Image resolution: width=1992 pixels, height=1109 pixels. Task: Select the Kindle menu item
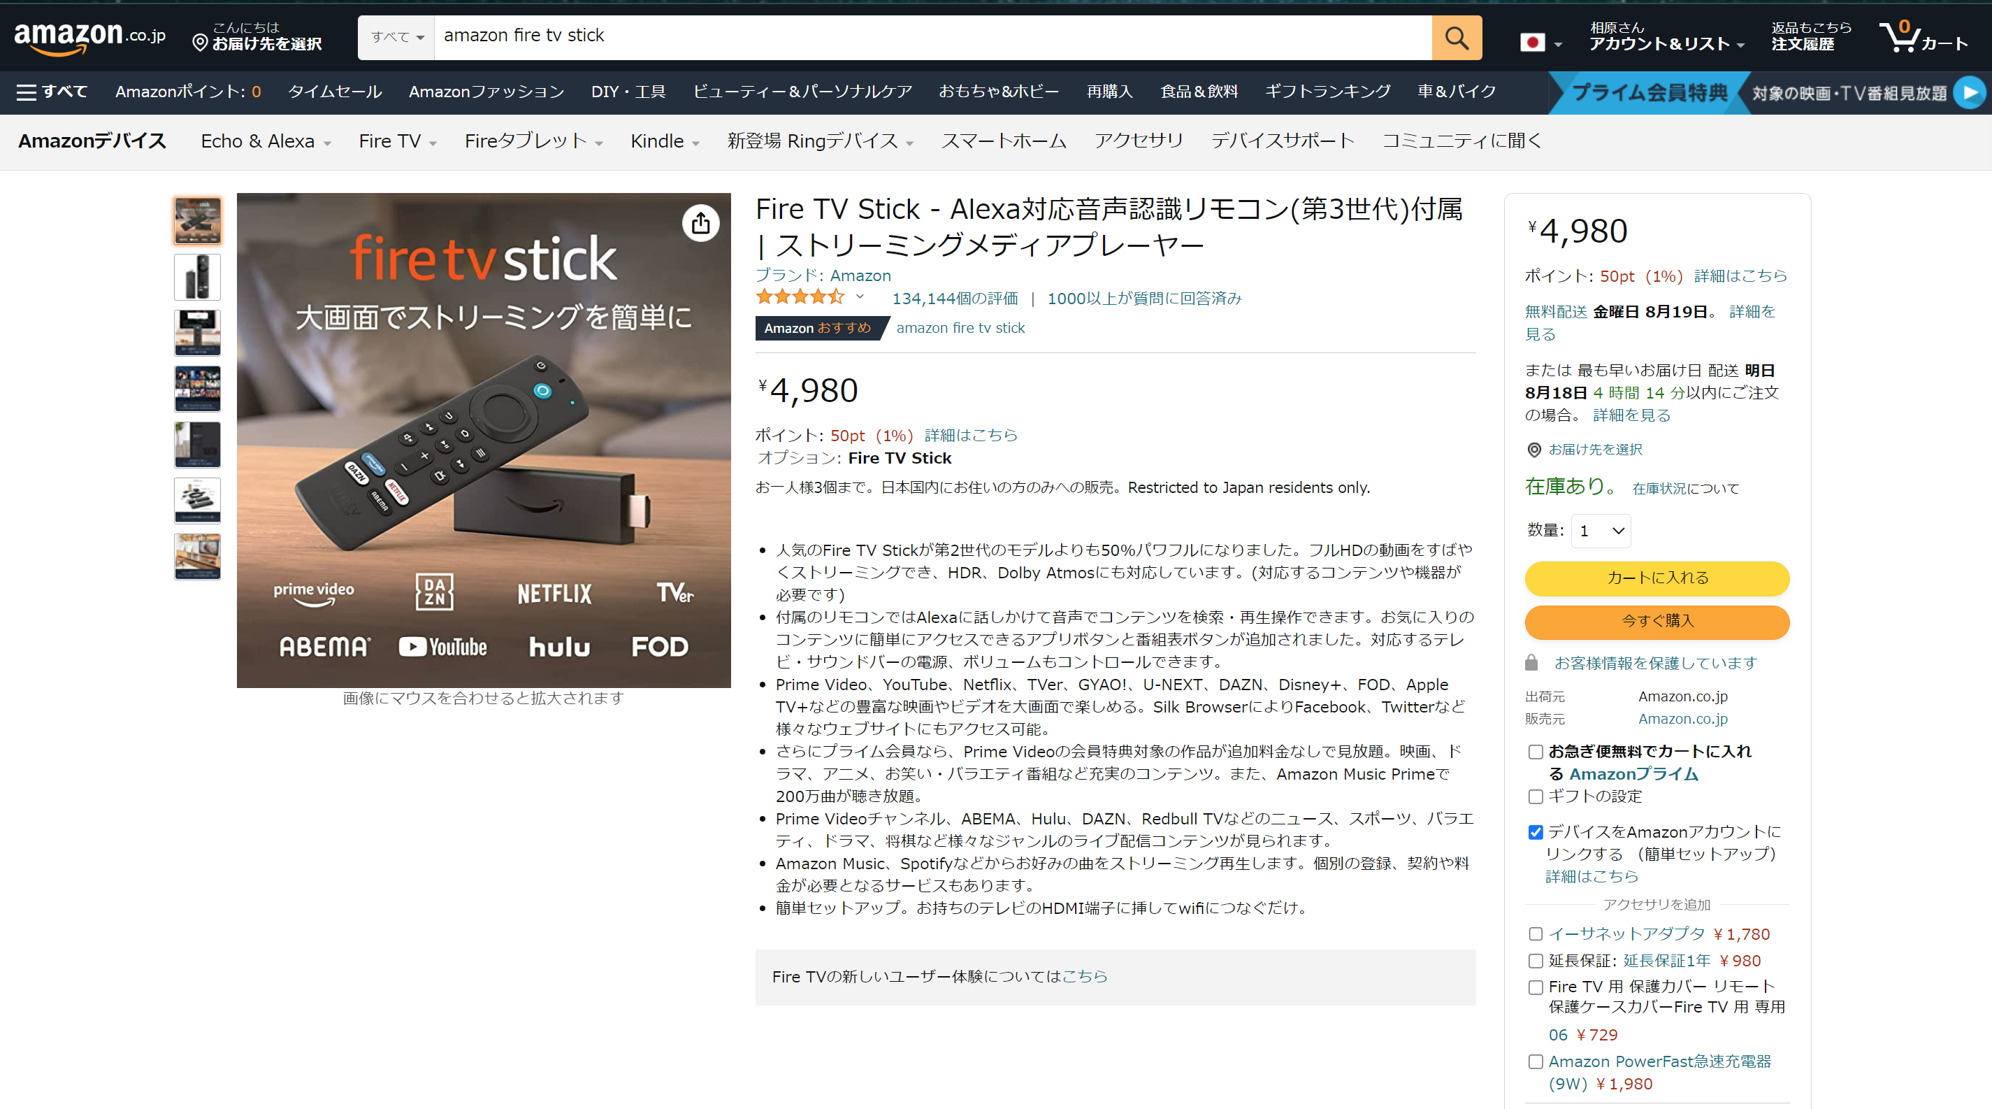(x=657, y=141)
